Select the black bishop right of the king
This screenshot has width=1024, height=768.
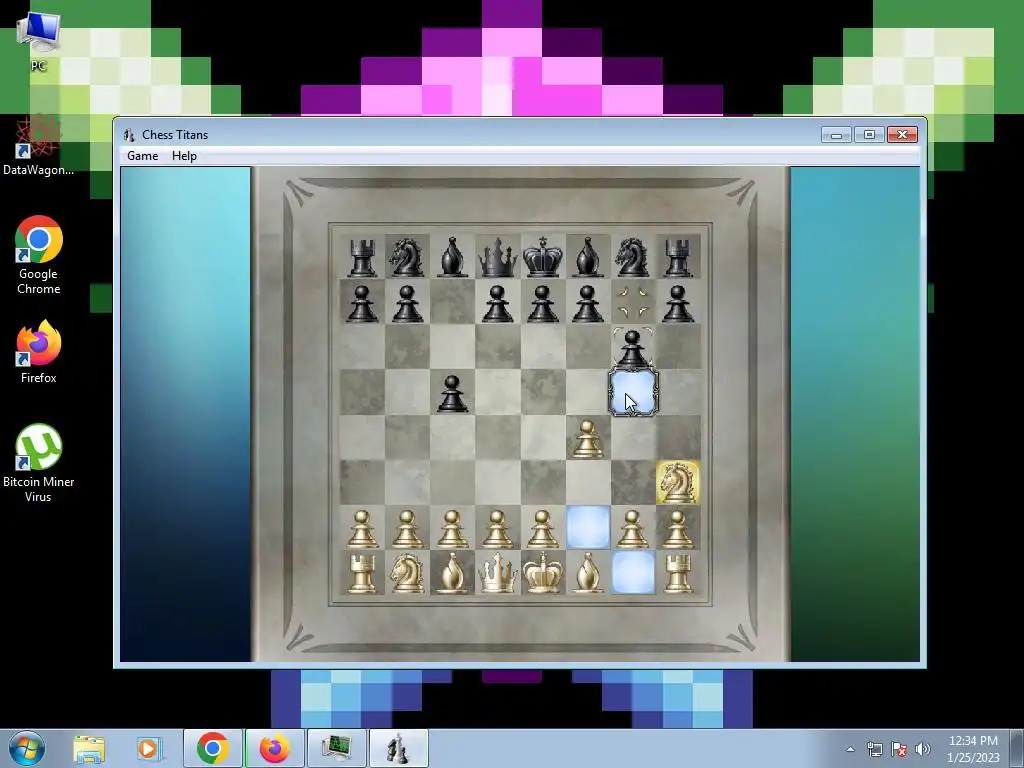click(588, 257)
